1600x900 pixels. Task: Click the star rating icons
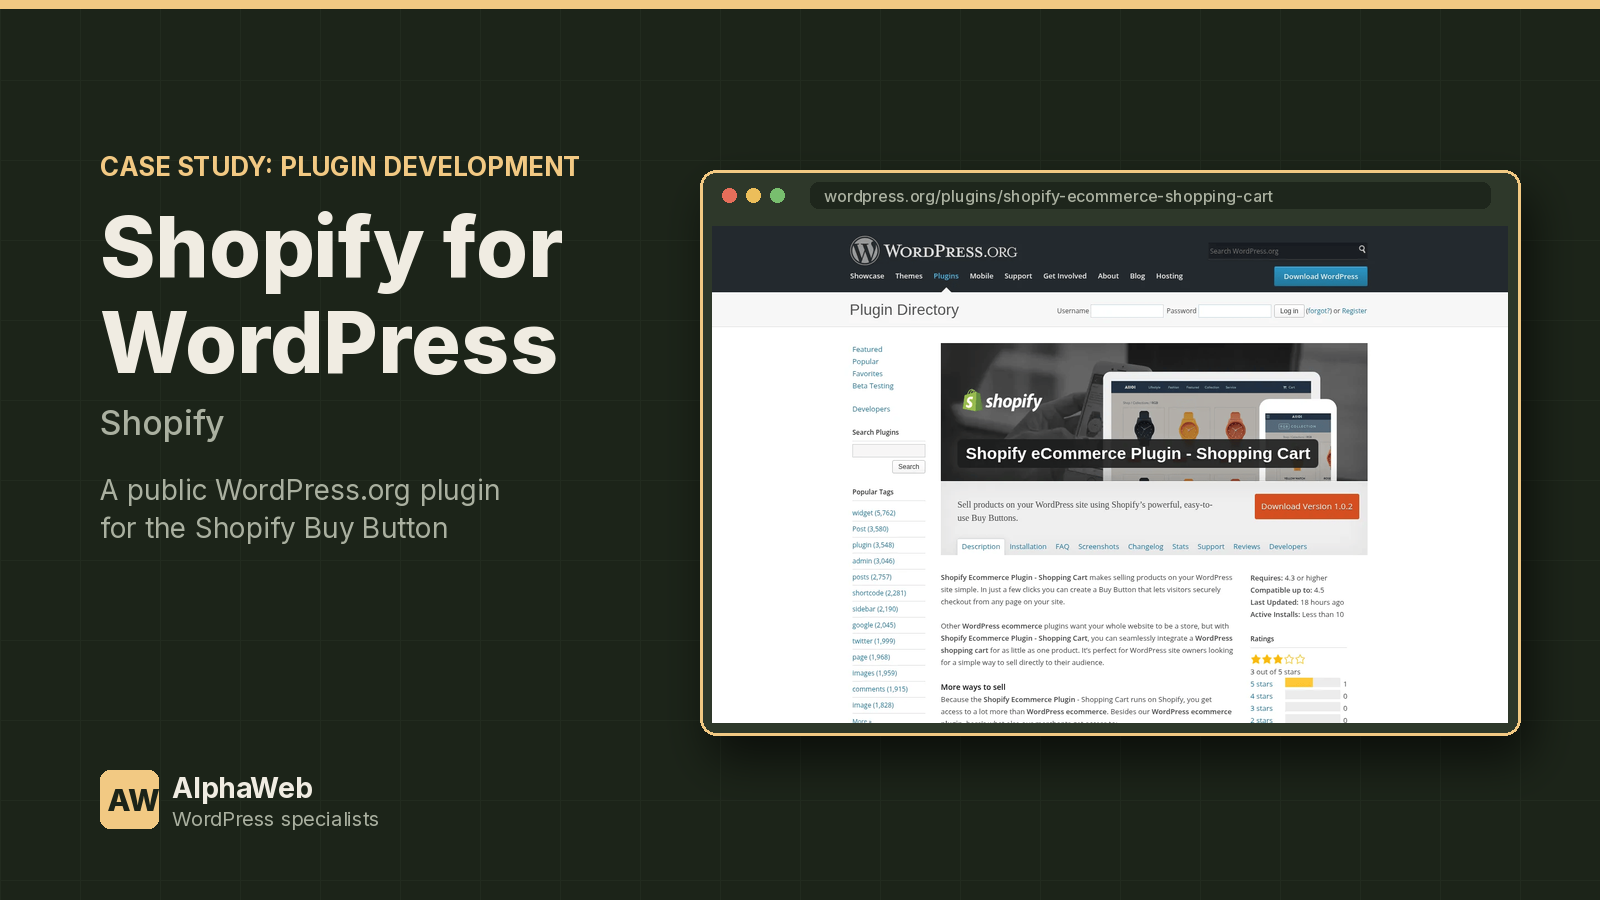1277,659
